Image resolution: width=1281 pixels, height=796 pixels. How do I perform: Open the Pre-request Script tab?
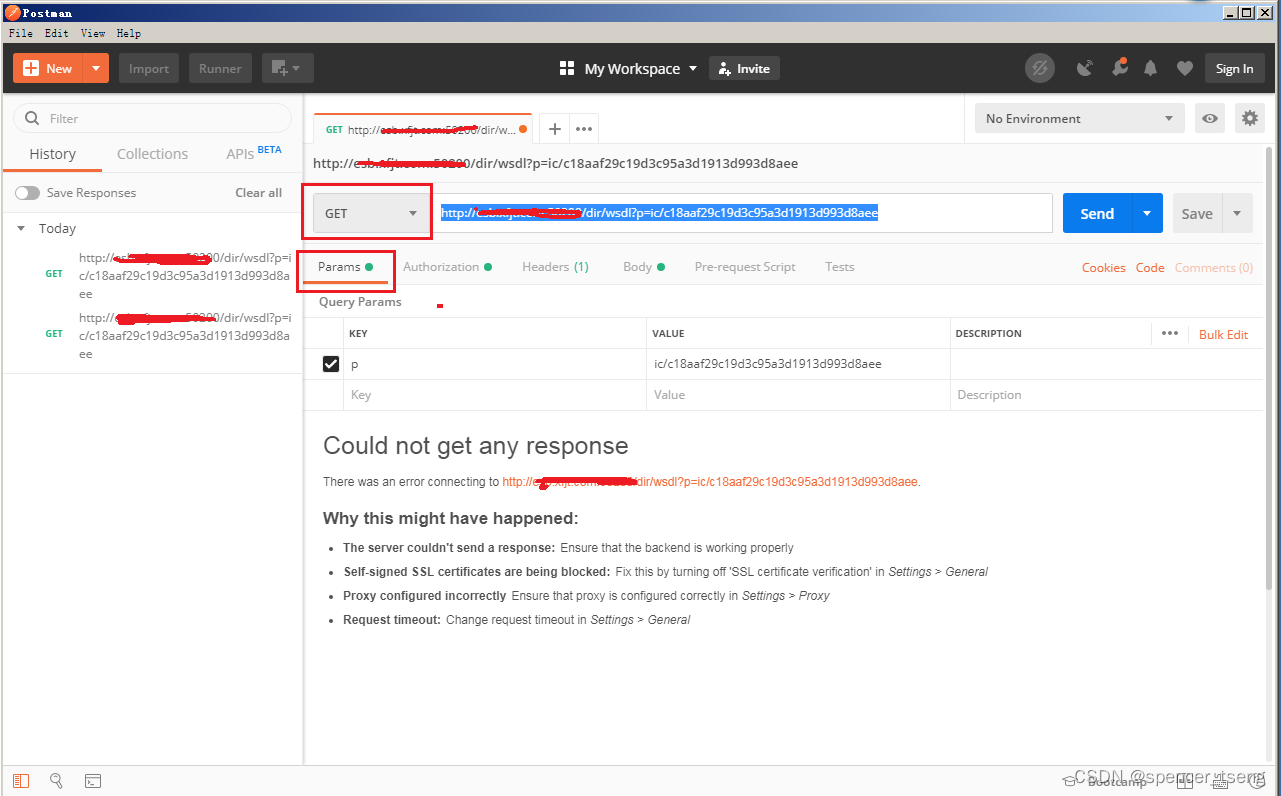pyautogui.click(x=745, y=267)
